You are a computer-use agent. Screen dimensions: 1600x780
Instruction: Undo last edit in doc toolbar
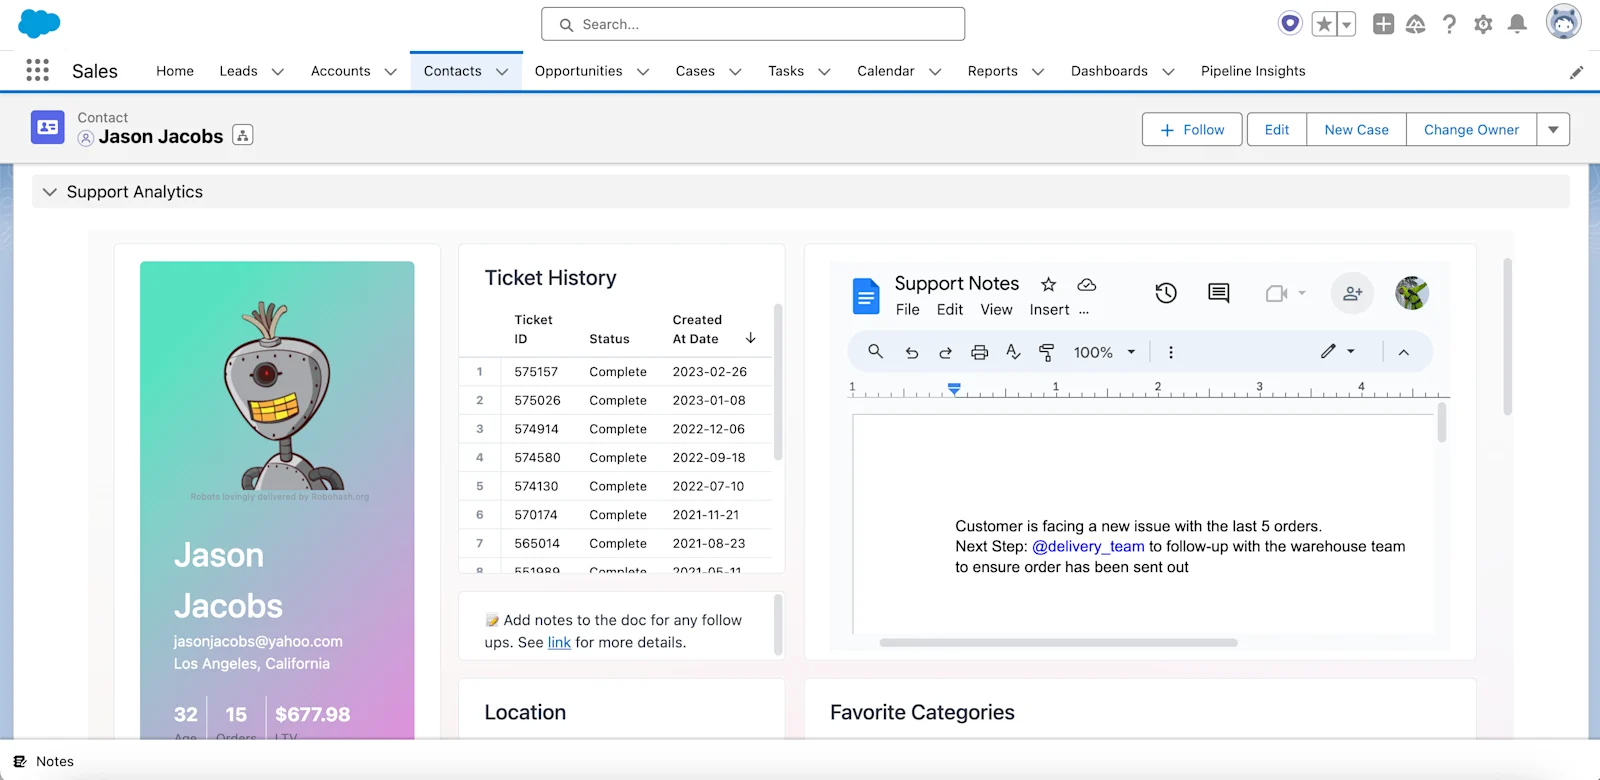click(912, 352)
